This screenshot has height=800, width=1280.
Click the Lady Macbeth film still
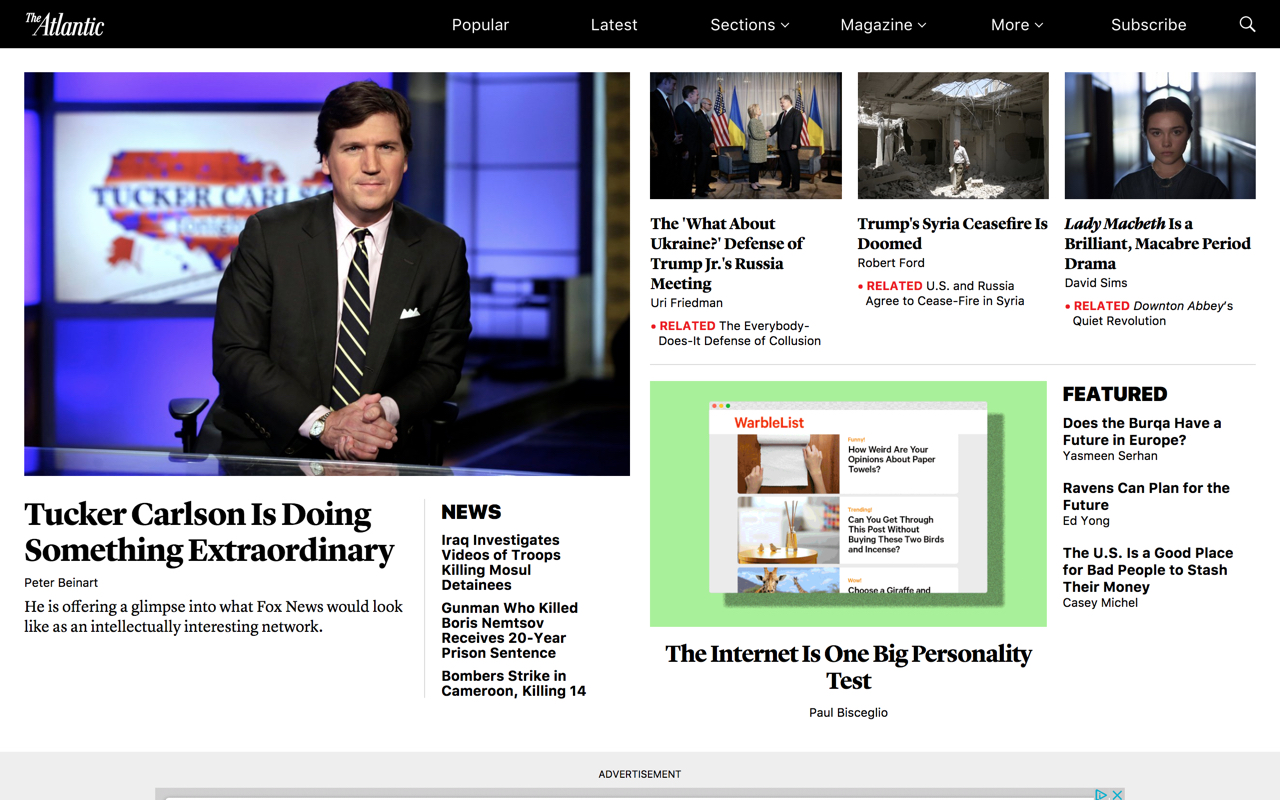click(1160, 135)
